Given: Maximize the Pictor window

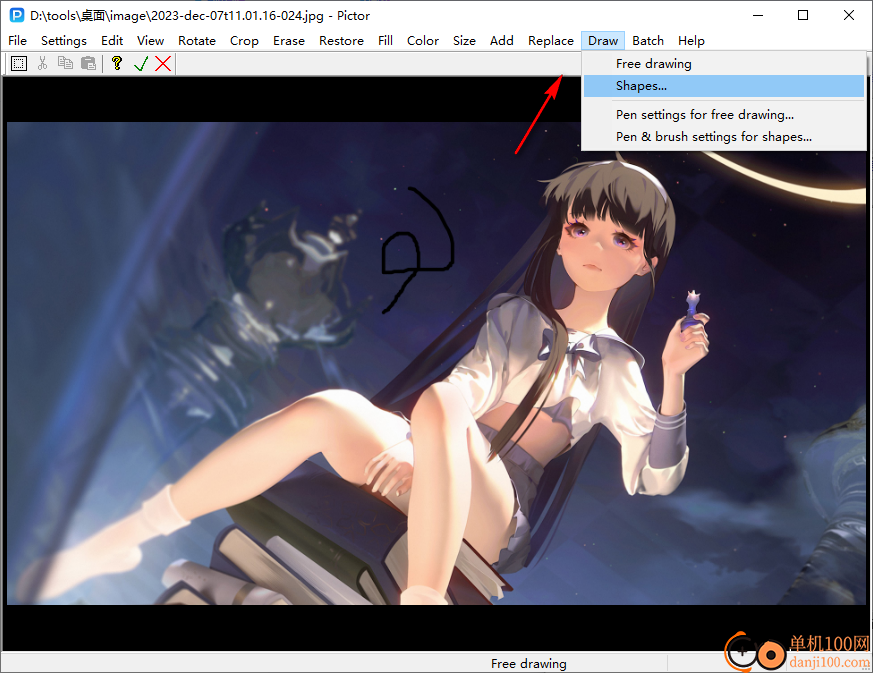Looking at the screenshot, I should coord(803,15).
